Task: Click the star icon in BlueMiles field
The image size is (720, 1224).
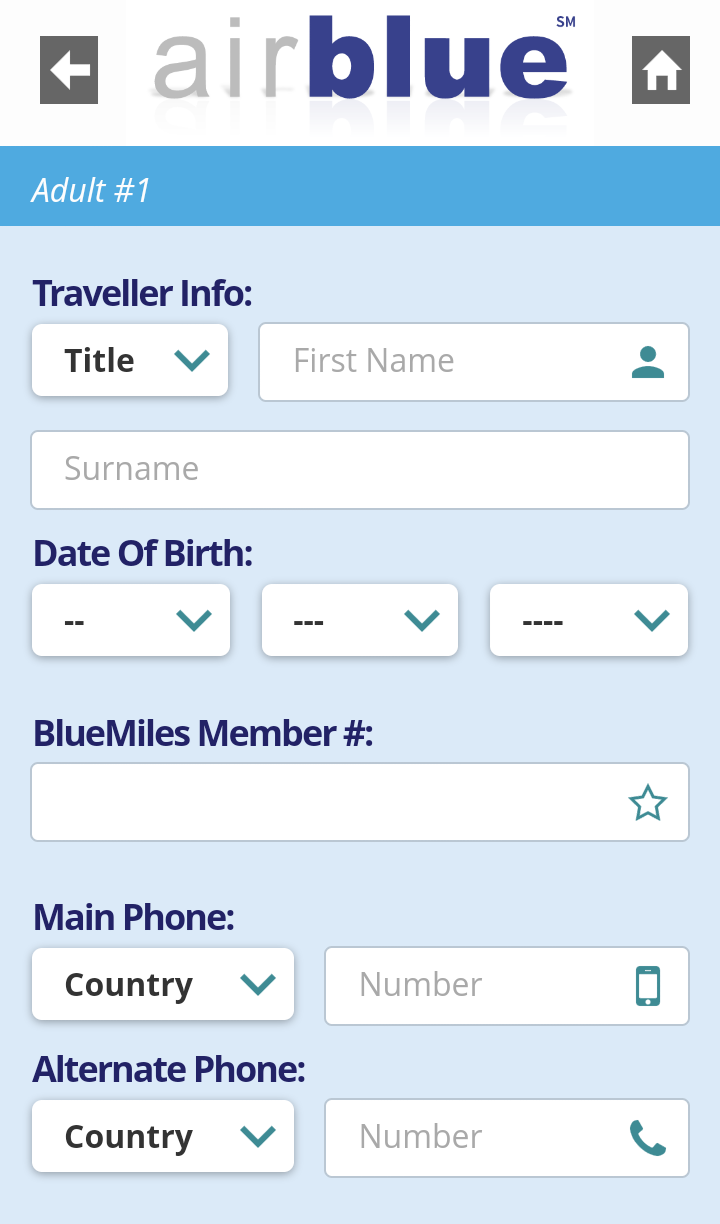Action: pos(647,803)
